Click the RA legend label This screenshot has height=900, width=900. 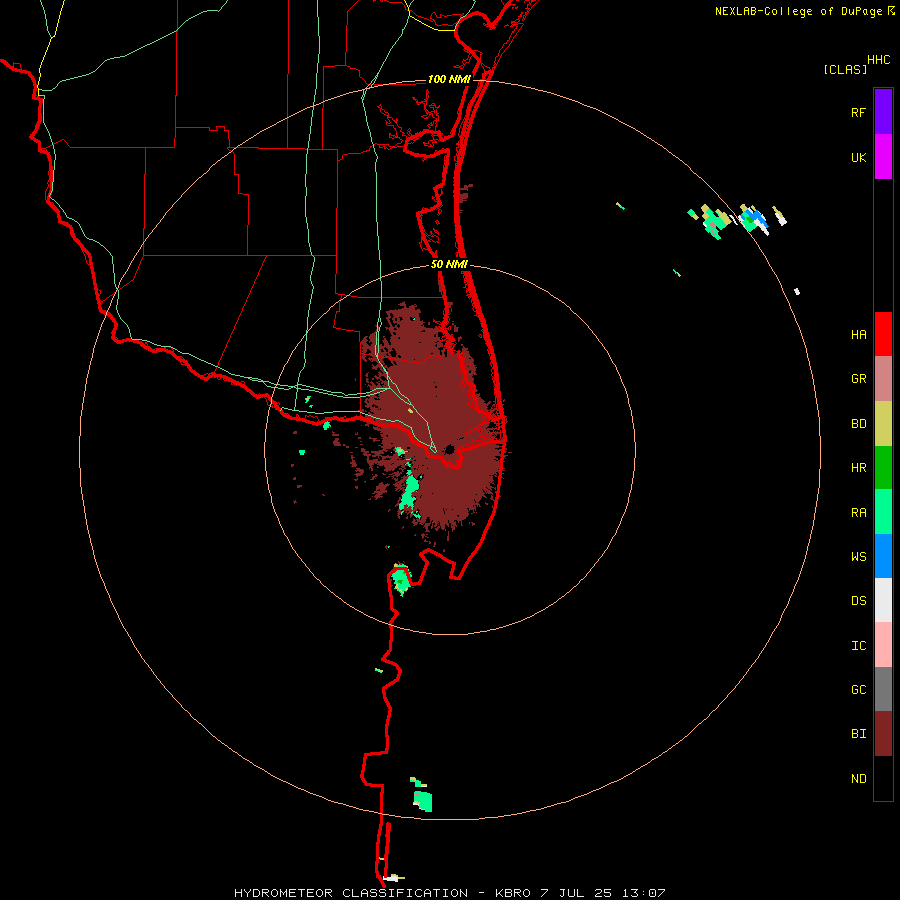pos(858,512)
